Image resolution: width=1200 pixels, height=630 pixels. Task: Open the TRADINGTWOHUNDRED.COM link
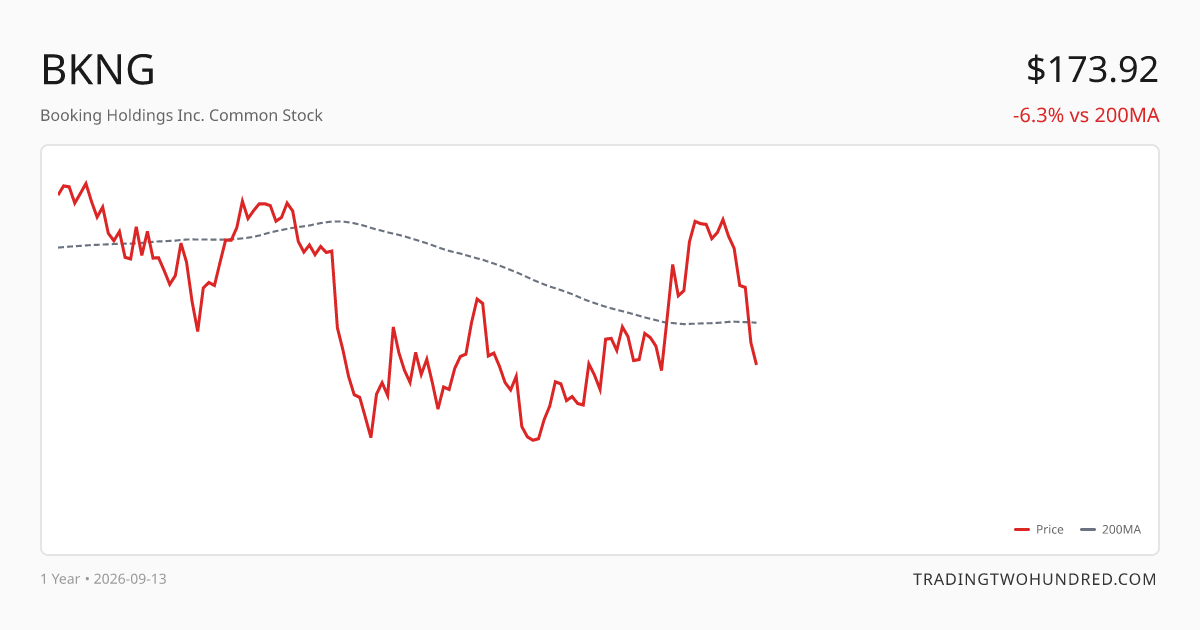point(1034,579)
